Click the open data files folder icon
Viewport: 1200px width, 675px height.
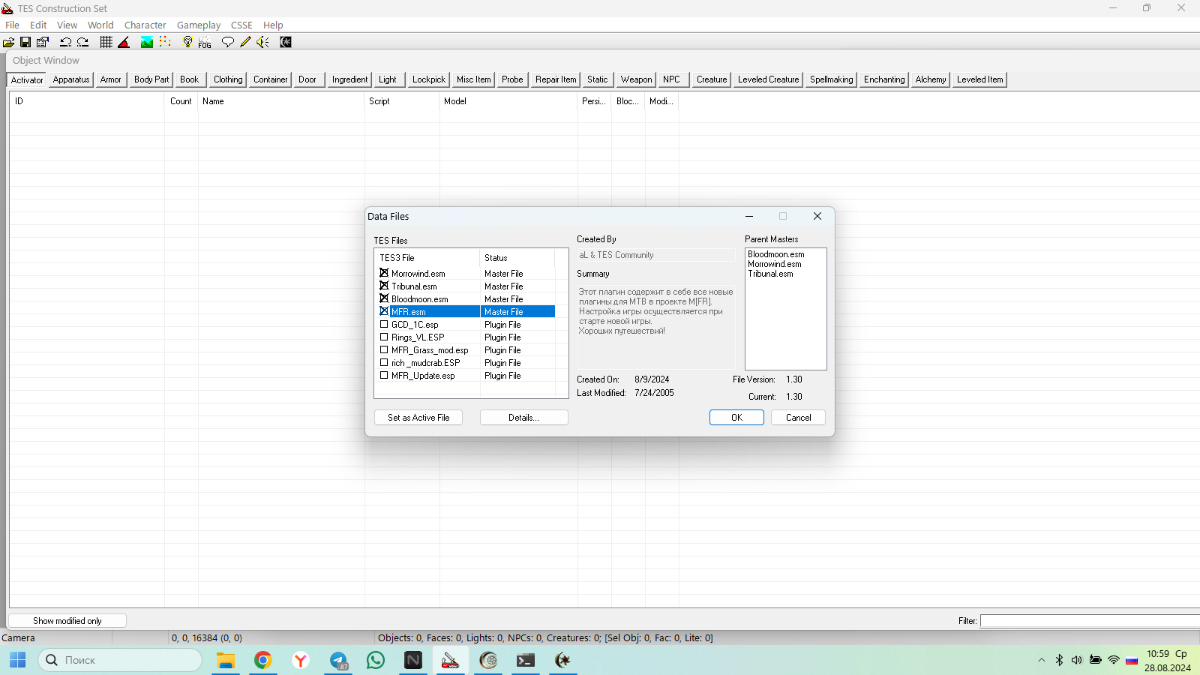click(9, 42)
